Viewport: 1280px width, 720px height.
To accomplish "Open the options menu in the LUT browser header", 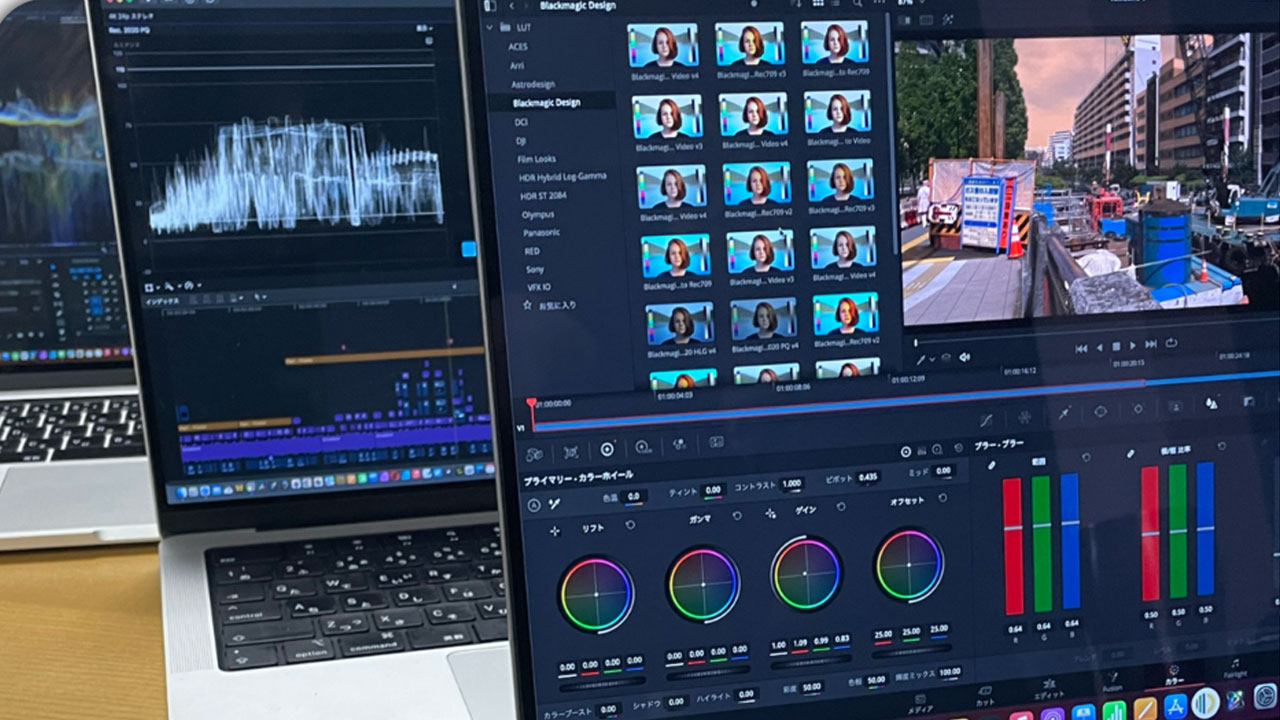I will pyautogui.click(x=879, y=5).
